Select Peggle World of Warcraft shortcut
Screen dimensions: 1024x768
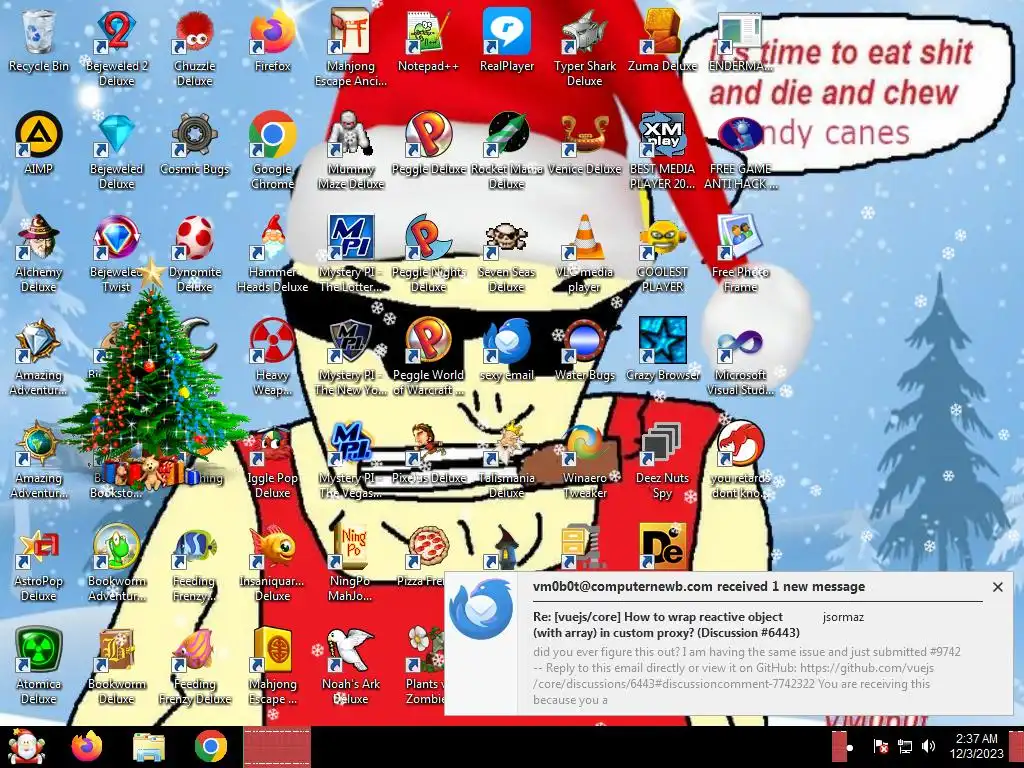428,357
